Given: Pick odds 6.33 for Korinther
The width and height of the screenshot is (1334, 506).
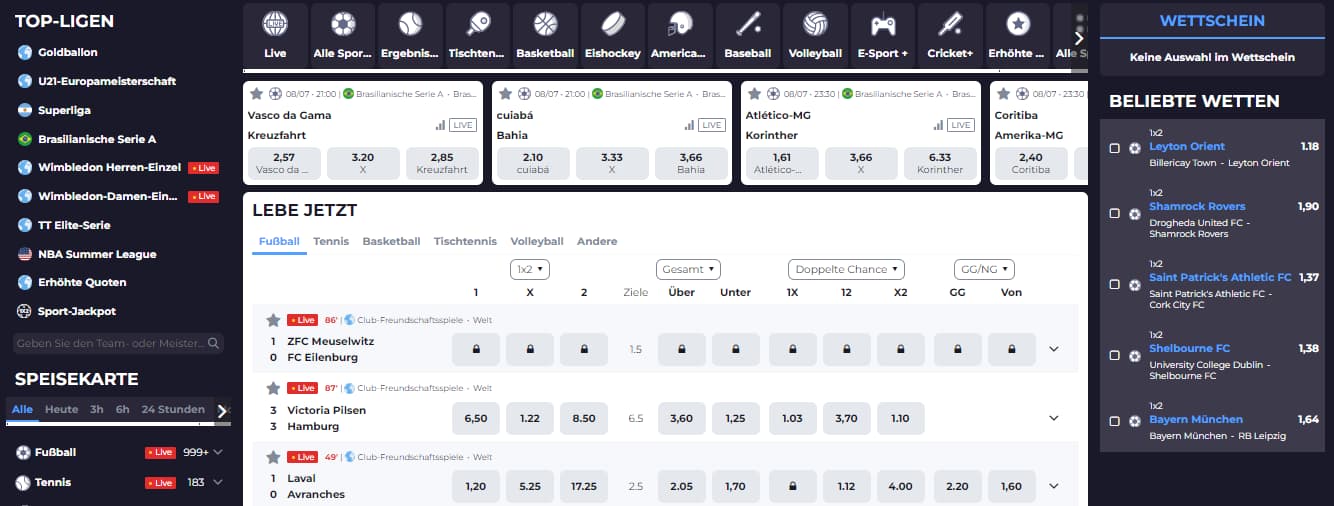Looking at the screenshot, I should point(940,163).
